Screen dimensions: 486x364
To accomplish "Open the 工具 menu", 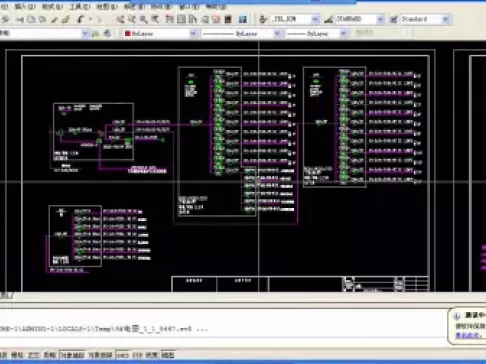I will click(x=80, y=7).
